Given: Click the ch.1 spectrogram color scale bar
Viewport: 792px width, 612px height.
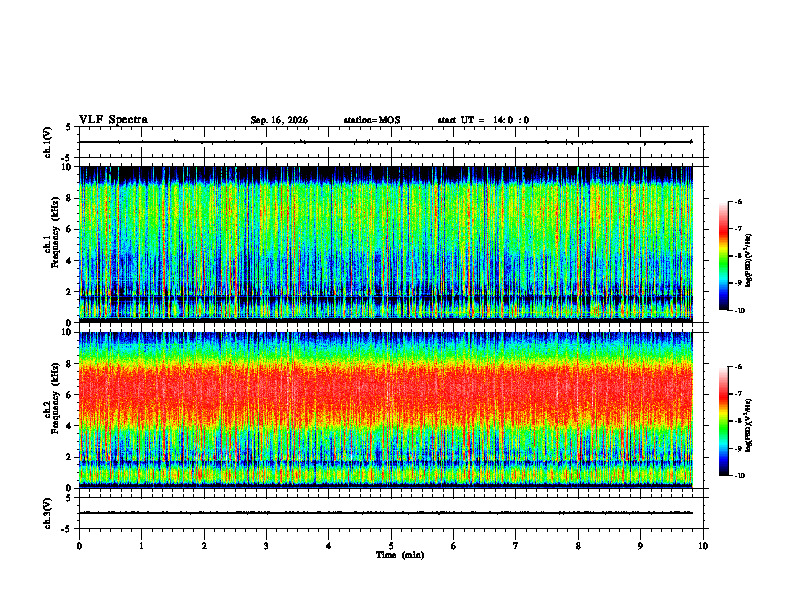Looking at the screenshot, I should [723, 256].
